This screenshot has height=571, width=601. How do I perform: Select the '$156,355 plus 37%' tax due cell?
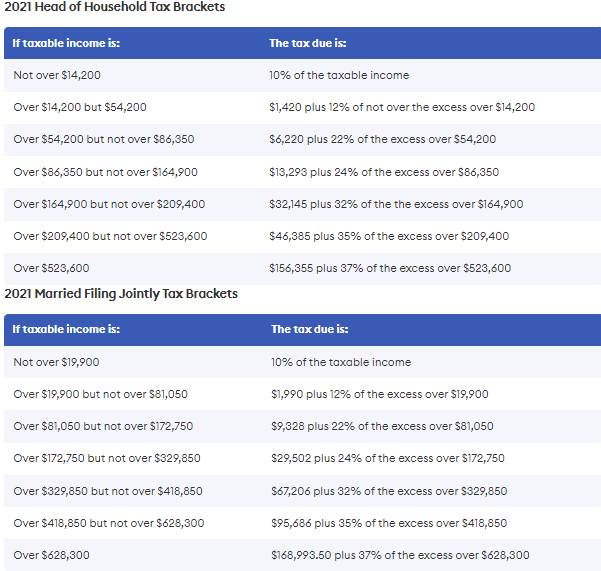click(390, 268)
